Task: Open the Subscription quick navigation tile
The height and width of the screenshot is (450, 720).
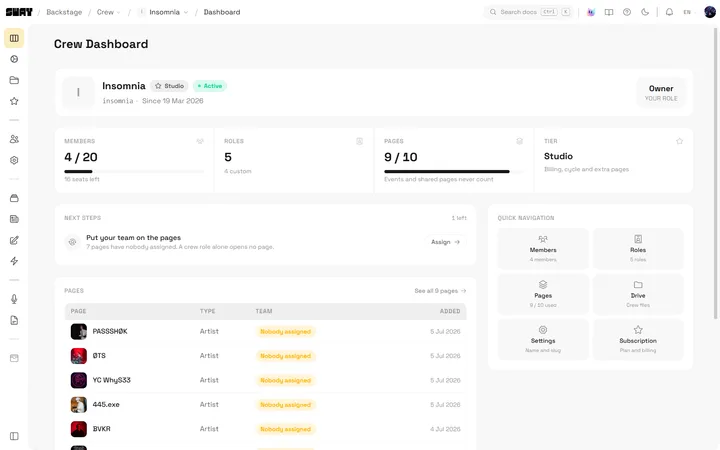Action: [638, 340]
